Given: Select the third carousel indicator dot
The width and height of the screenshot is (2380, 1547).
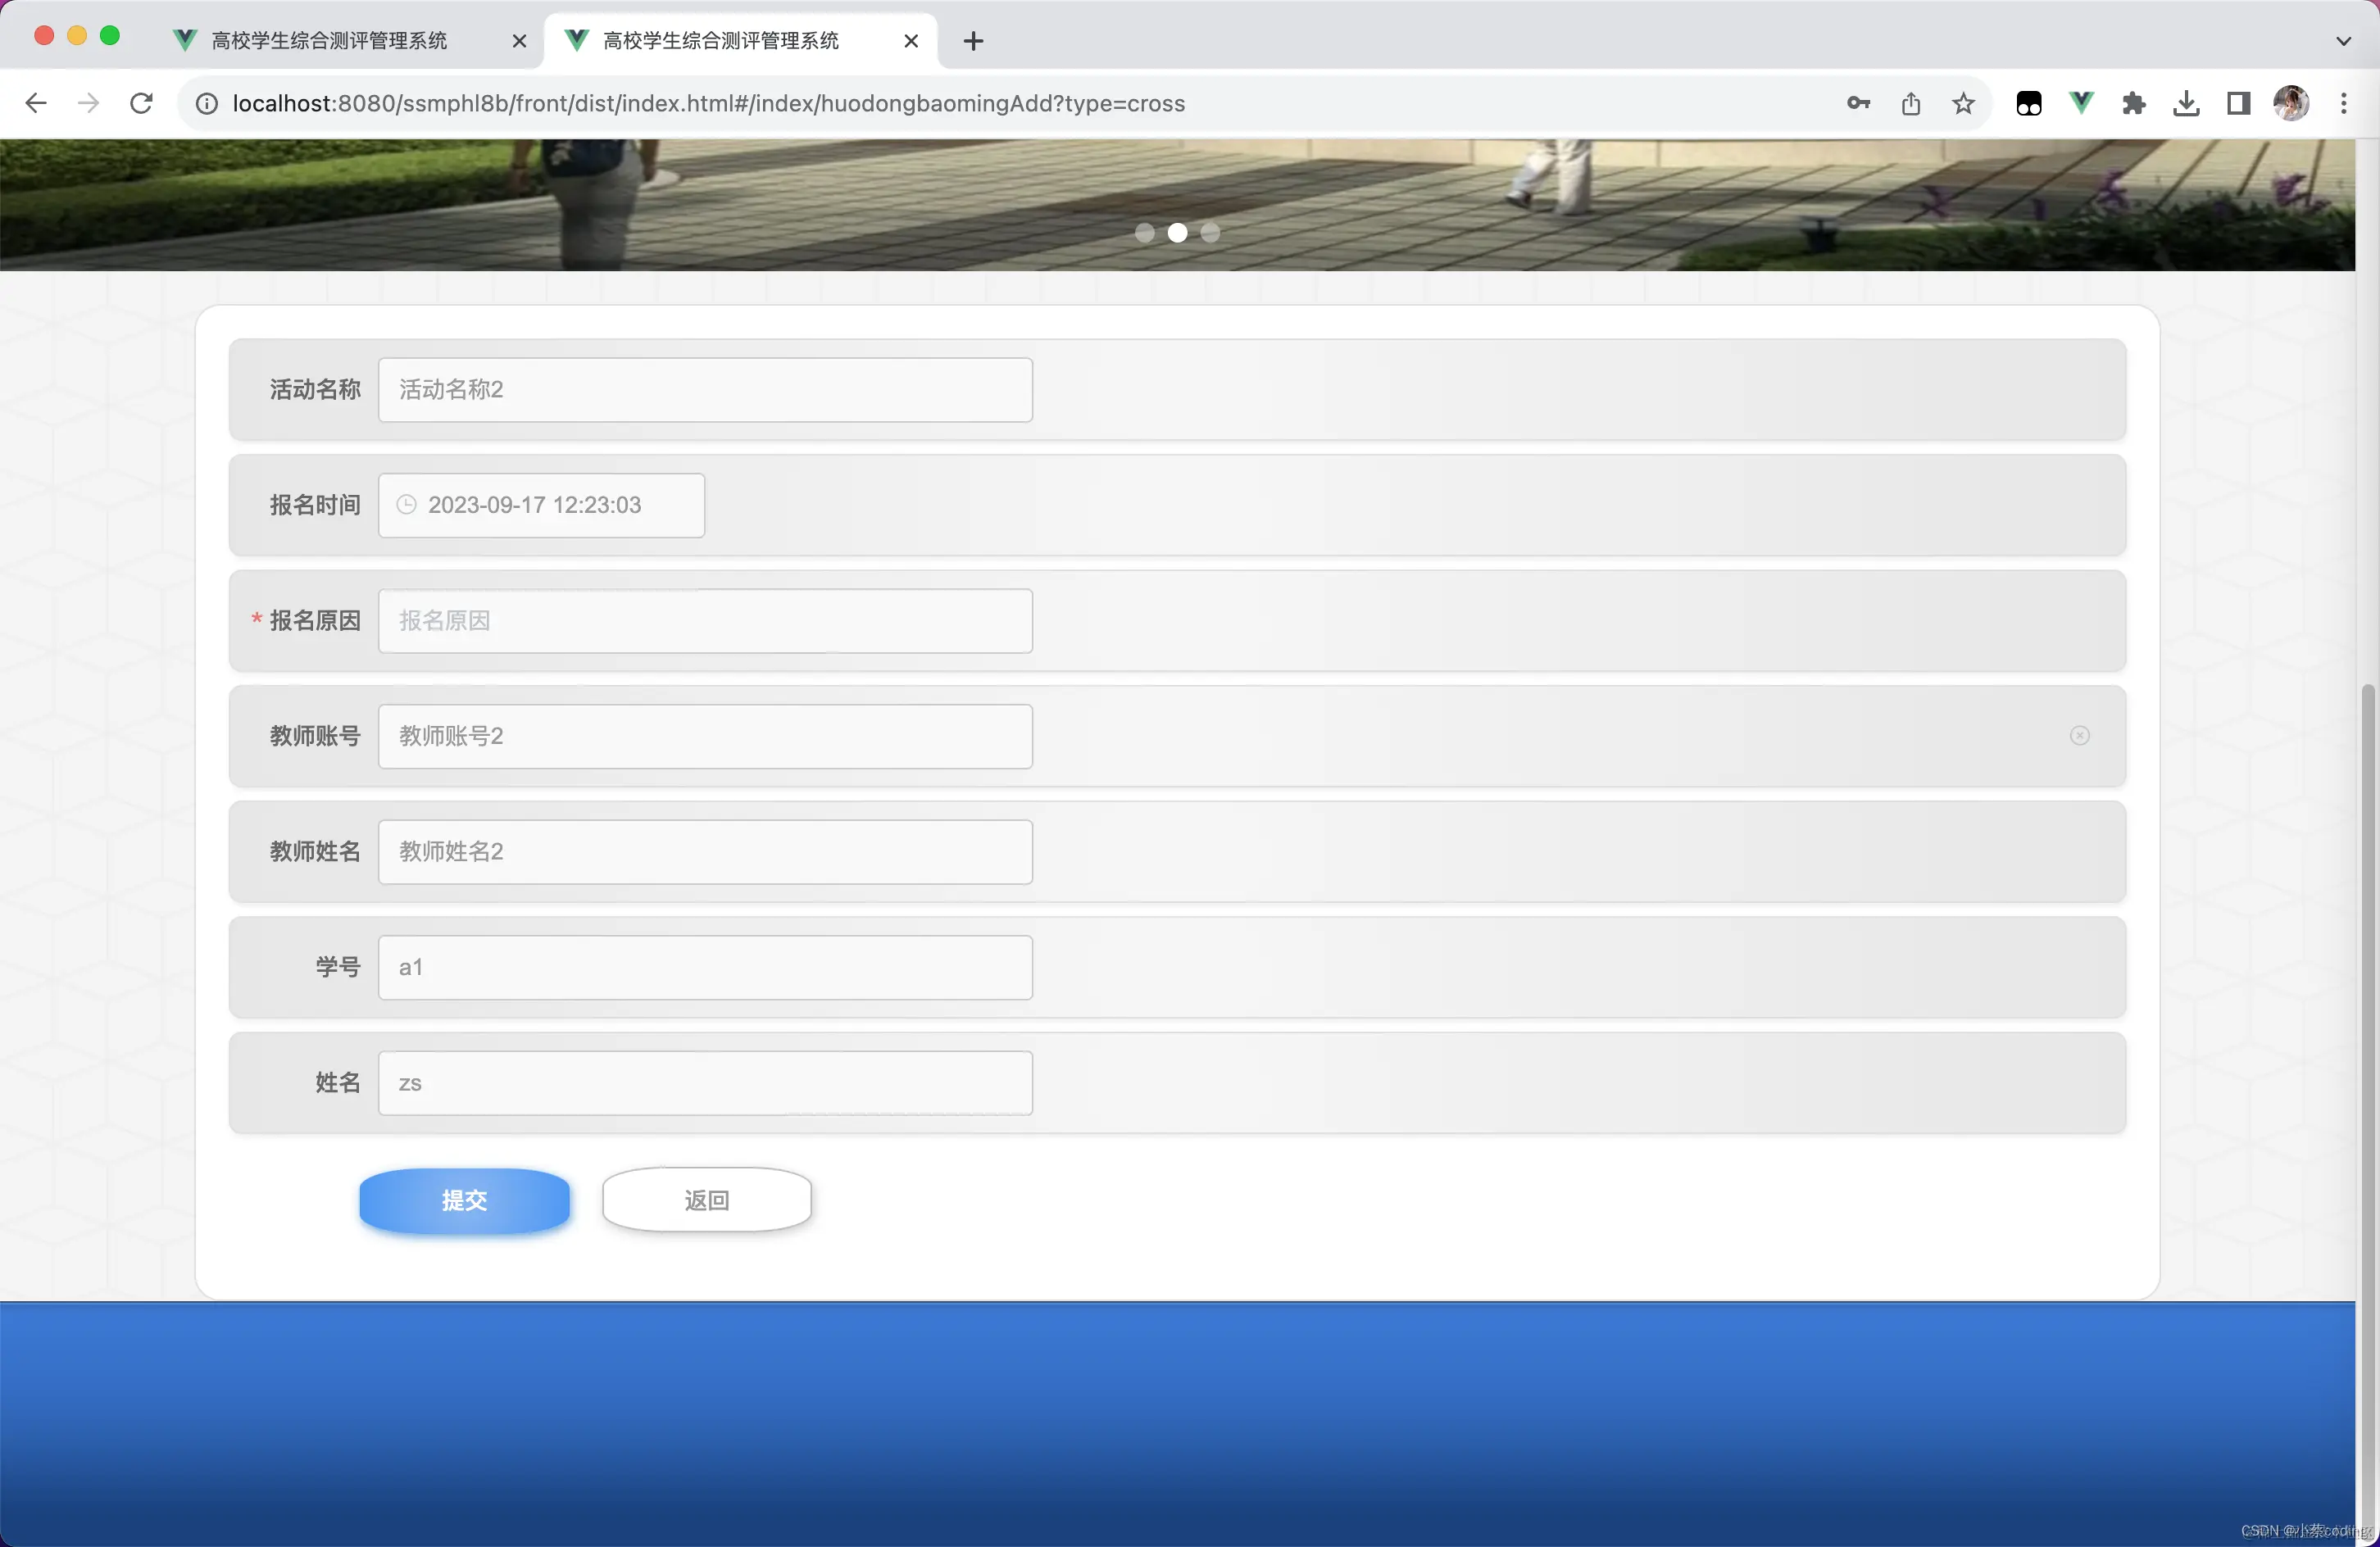Looking at the screenshot, I should point(1210,233).
